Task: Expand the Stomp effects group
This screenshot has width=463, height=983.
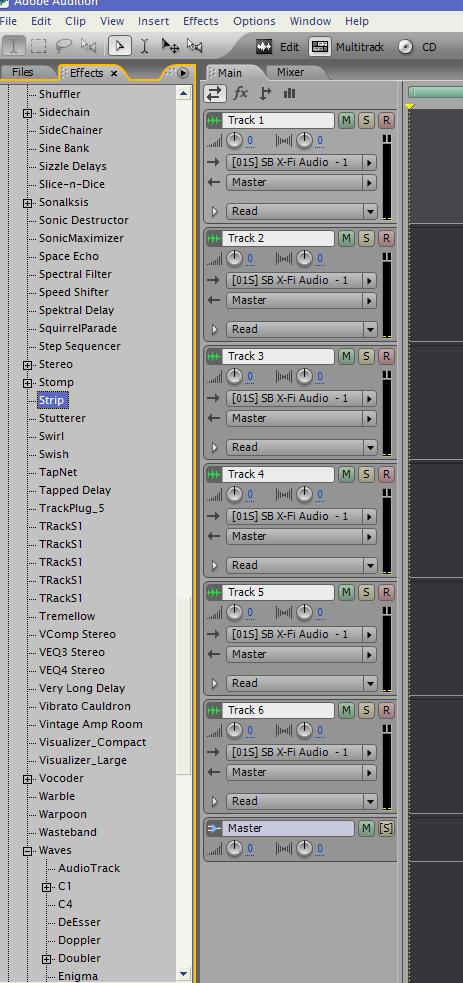Action: (28, 383)
